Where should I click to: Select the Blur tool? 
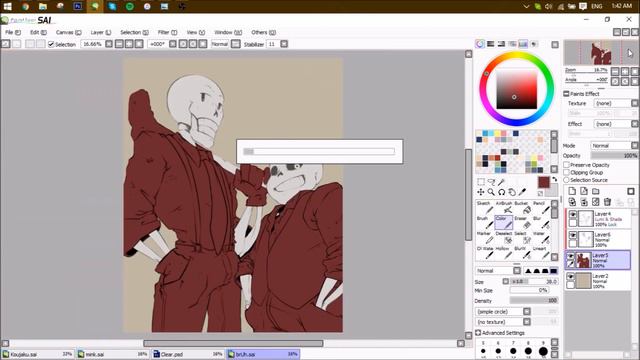tap(541, 222)
